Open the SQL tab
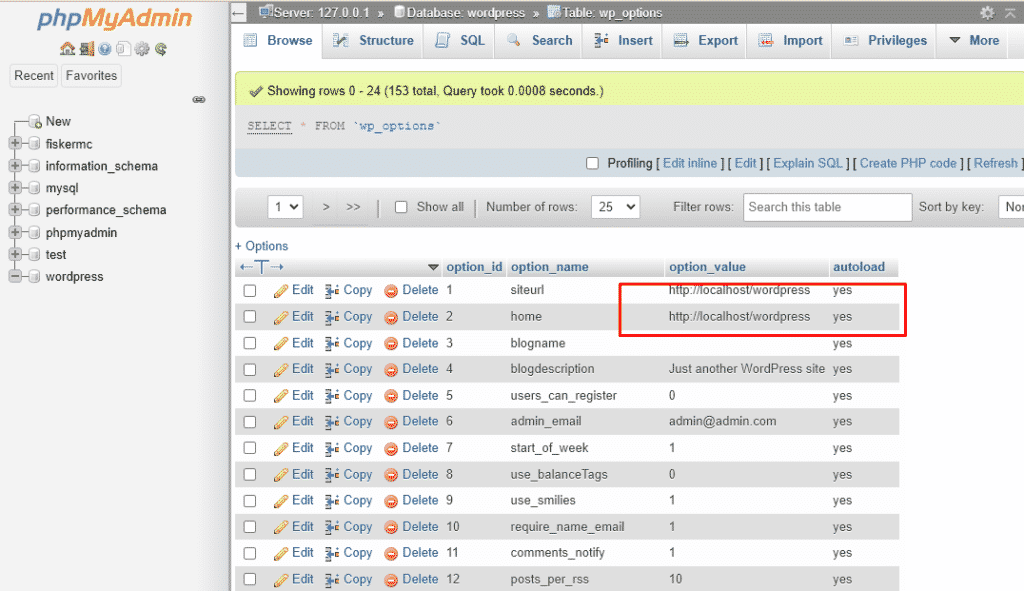Viewport: 1024px width, 591px height. coord(460,40)
